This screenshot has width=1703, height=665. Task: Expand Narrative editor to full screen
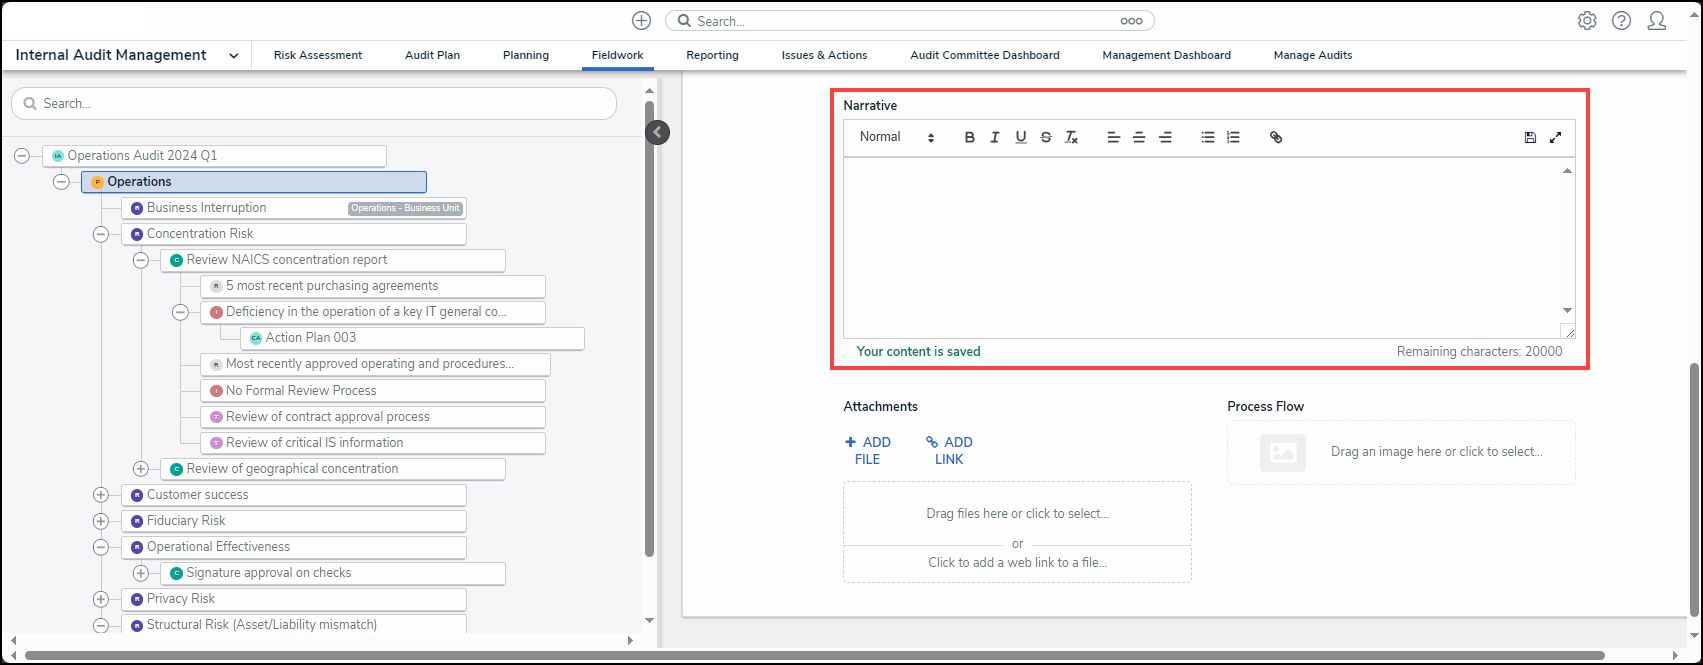1556,138
